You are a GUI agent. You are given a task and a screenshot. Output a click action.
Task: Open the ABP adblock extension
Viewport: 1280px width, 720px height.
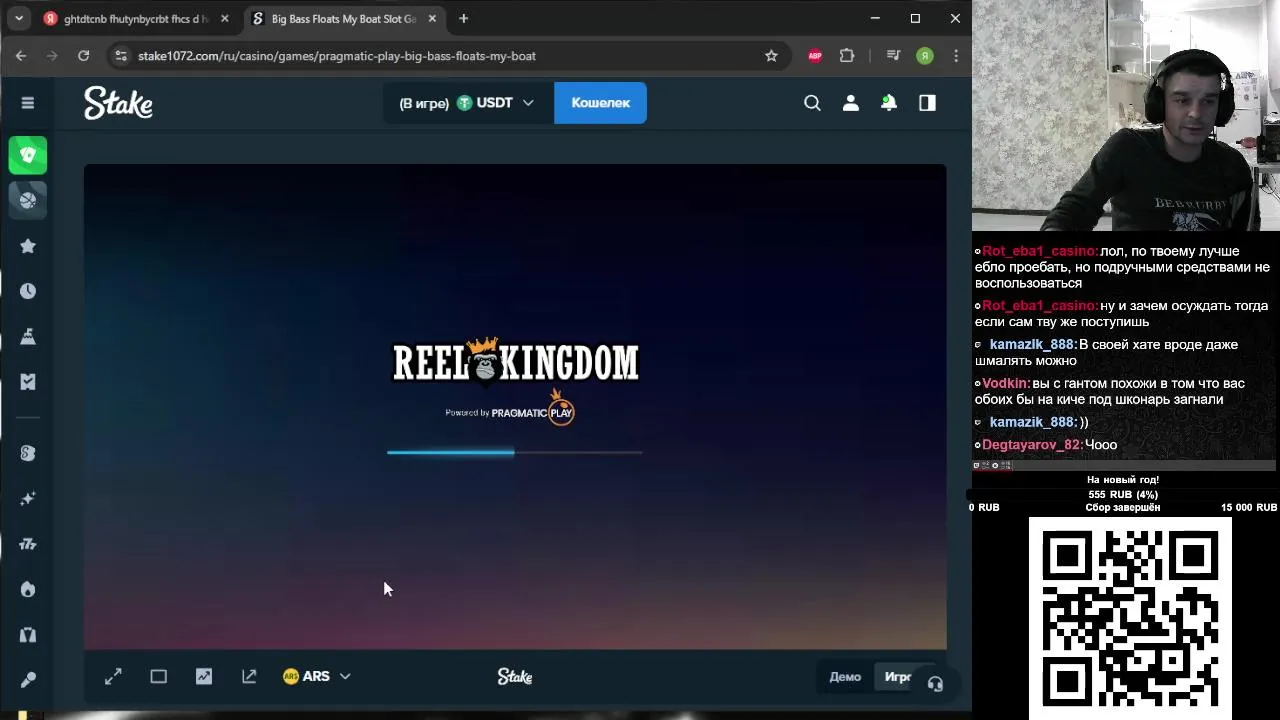point(815,56)
